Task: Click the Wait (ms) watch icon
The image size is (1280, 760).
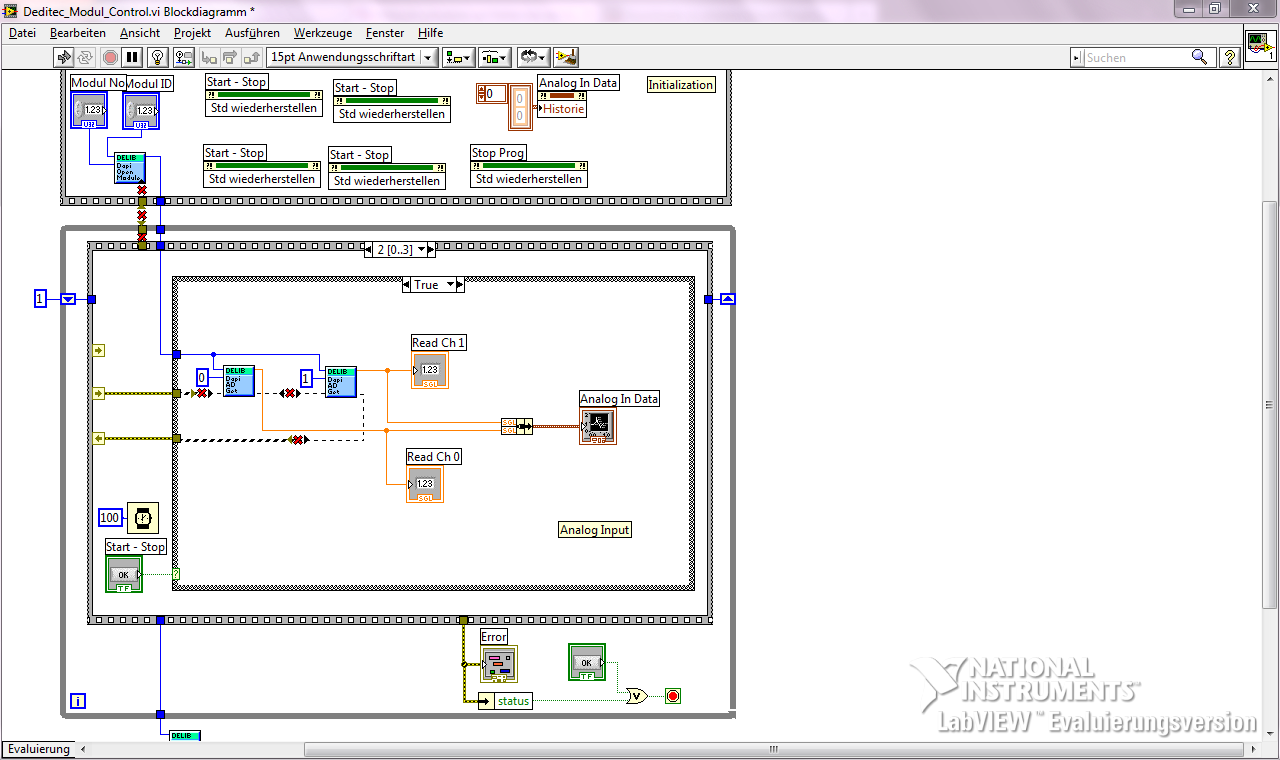Action: coord(143,517)
